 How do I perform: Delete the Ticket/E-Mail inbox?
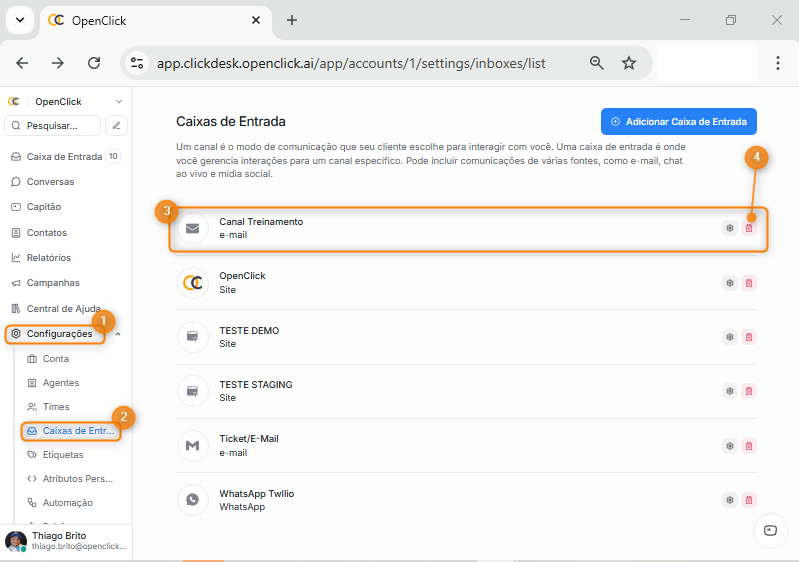[749, 446]
